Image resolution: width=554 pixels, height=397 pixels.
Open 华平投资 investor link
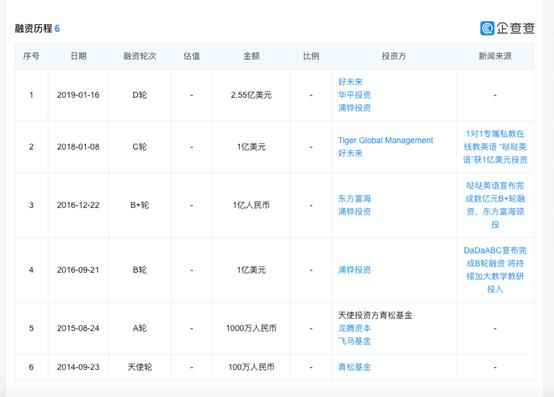coord(354,95)
